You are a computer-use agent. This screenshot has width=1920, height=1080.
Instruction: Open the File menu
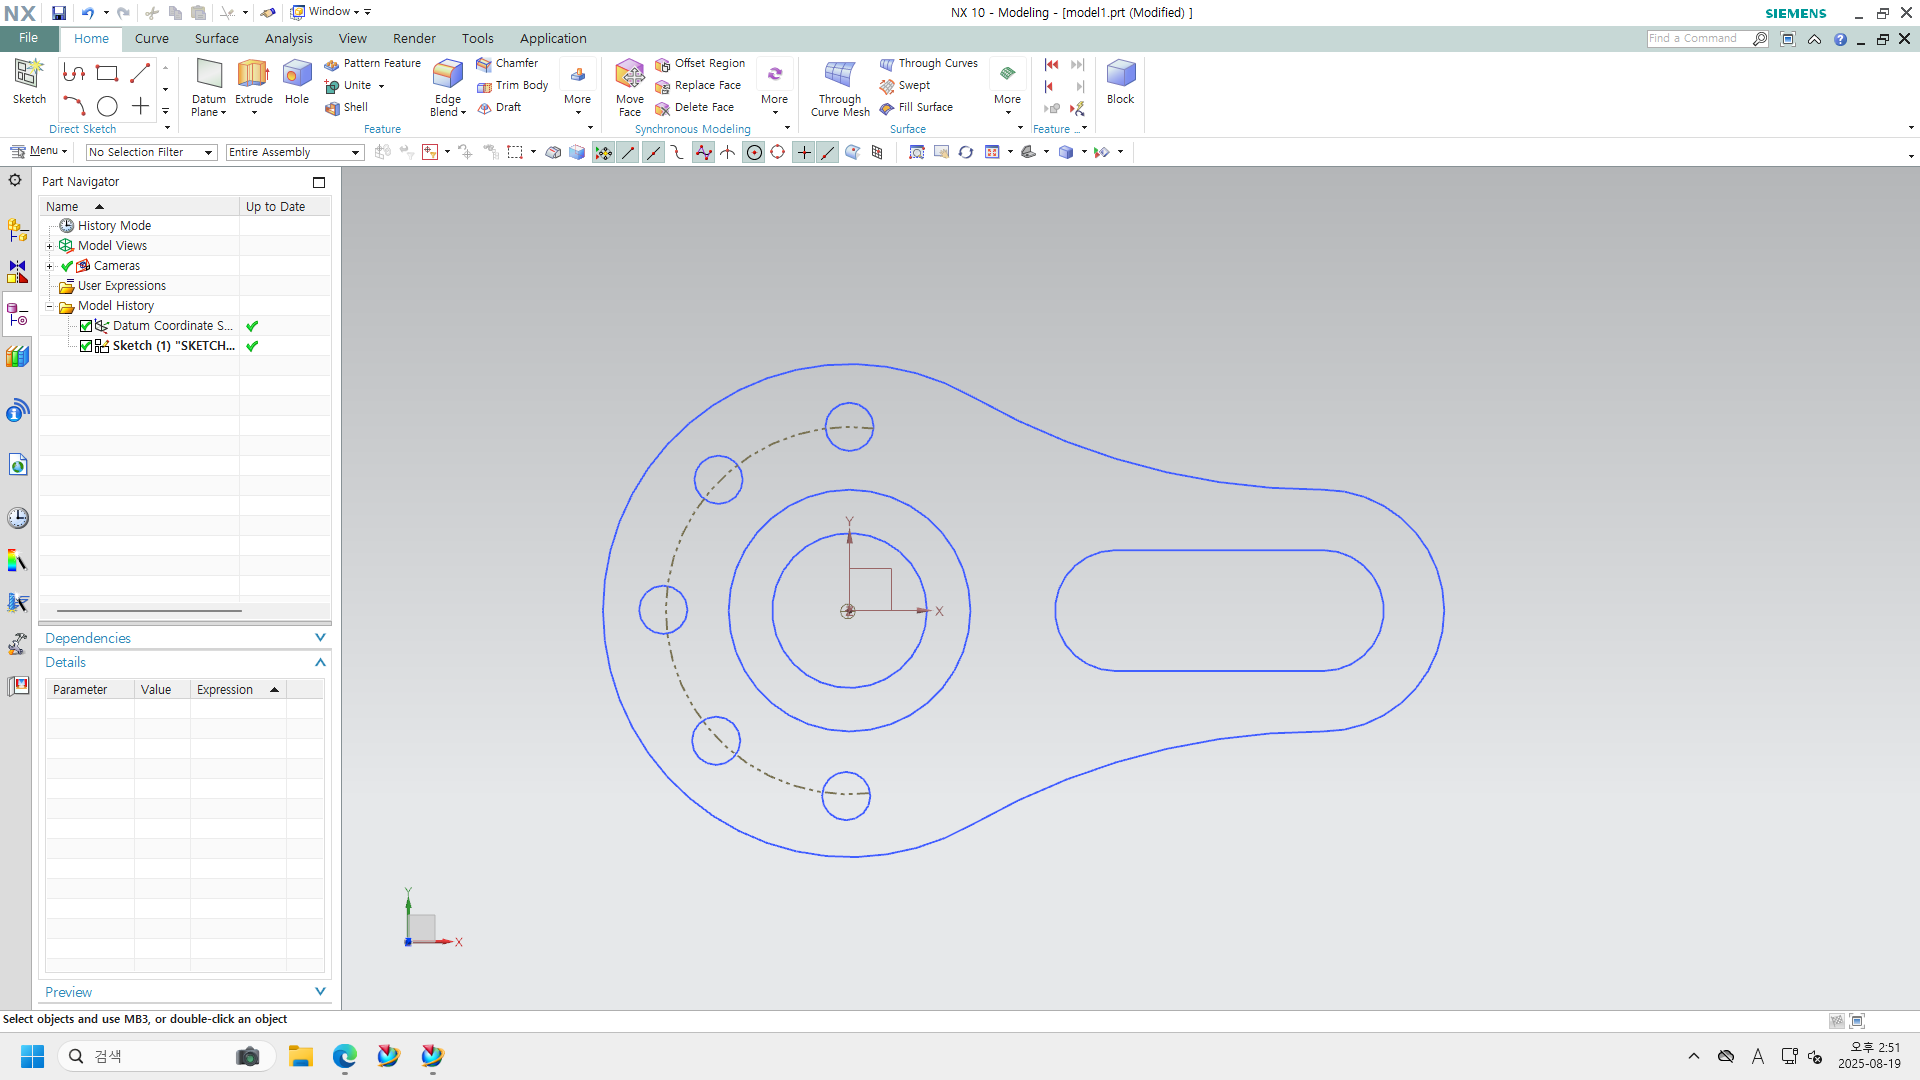29,38
